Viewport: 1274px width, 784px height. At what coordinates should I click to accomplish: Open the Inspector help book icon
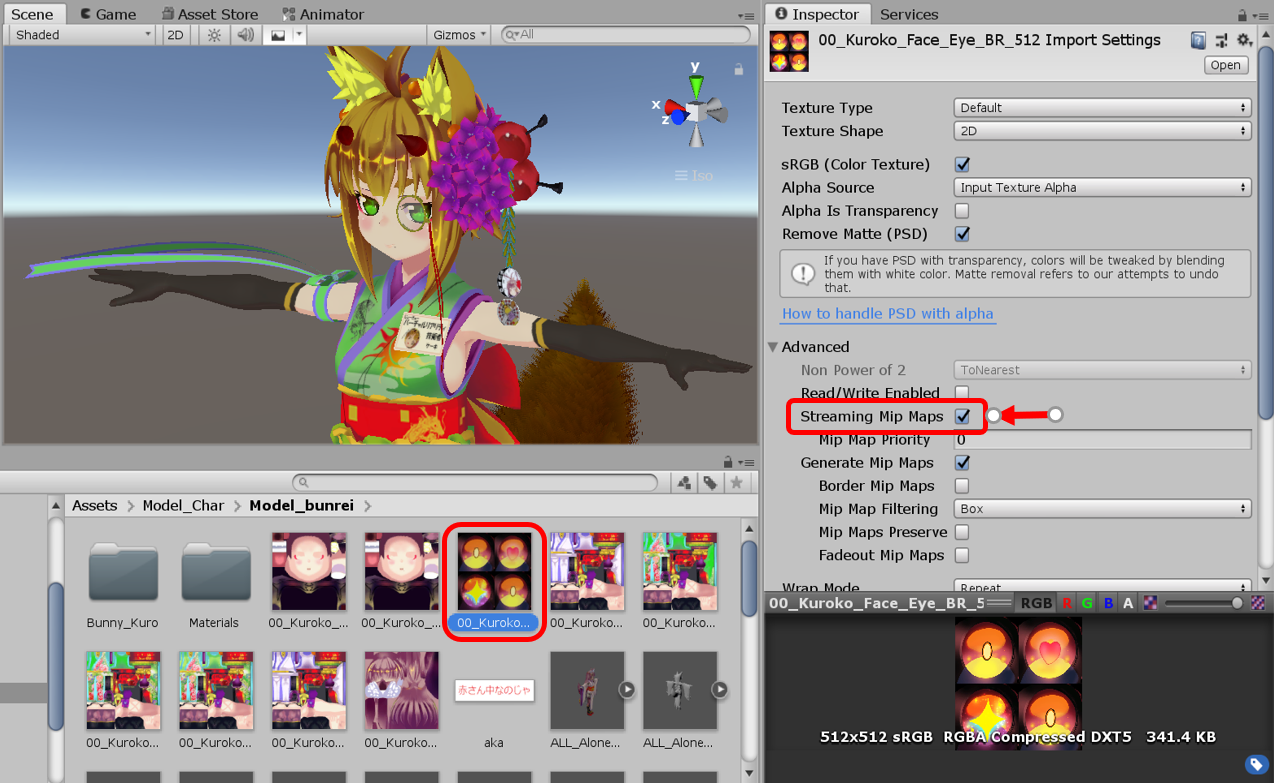[x=1198, y=40]
